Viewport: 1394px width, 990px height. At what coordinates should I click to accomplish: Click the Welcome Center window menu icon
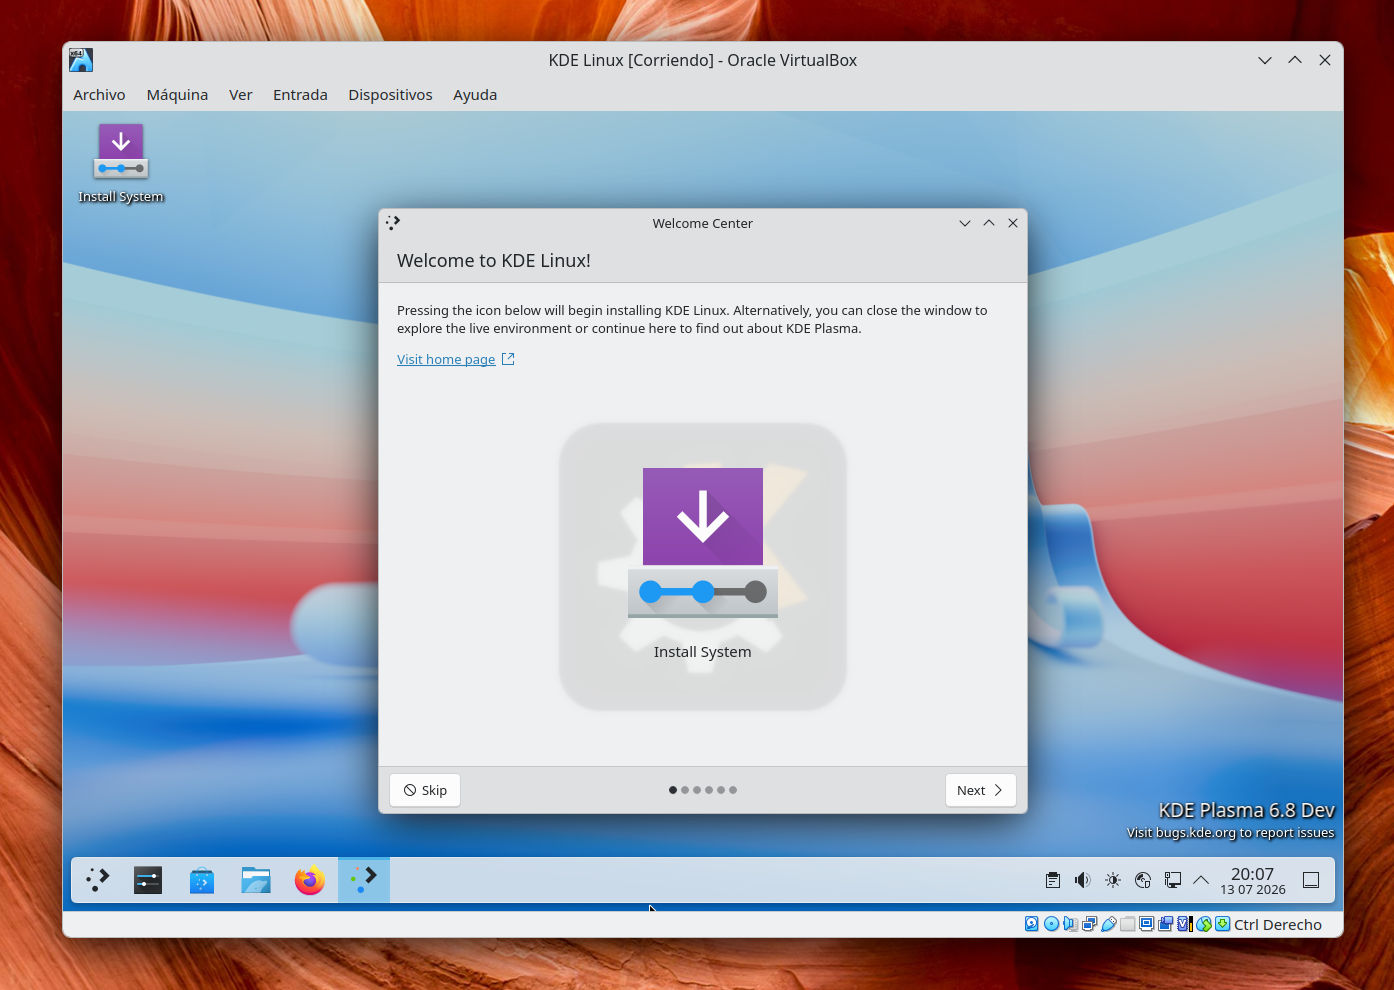point(393,223)
